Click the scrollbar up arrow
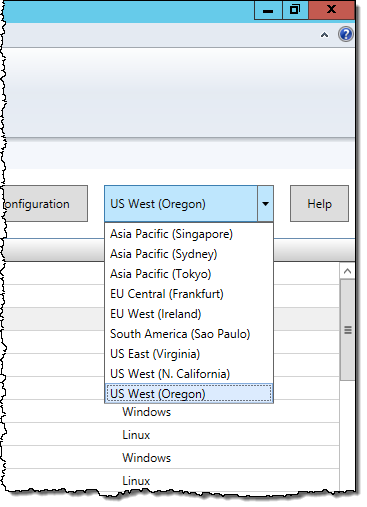Screen dimensions: 367x507 [347, 271]
